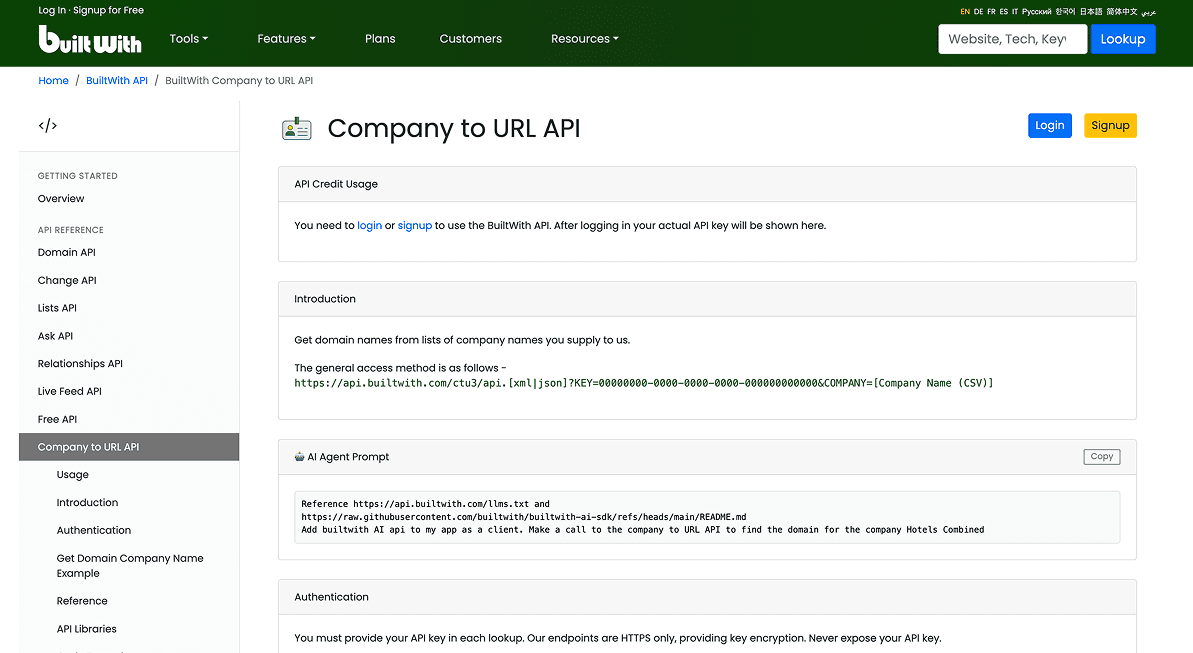Open Free API in sidebar
Image resolution: width=1193 pixels, height=653 pixels.
click(x=57, y=419)
